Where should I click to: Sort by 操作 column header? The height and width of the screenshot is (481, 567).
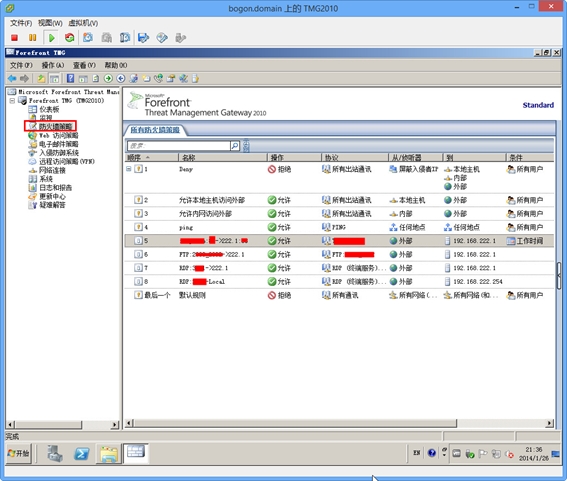(294, 157)
